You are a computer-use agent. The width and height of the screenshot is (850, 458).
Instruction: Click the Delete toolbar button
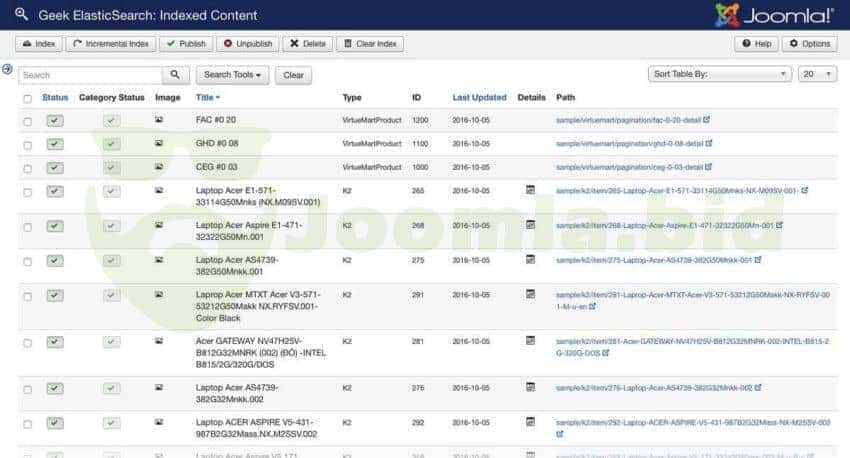pyautogui.click(x=307, y=44)
